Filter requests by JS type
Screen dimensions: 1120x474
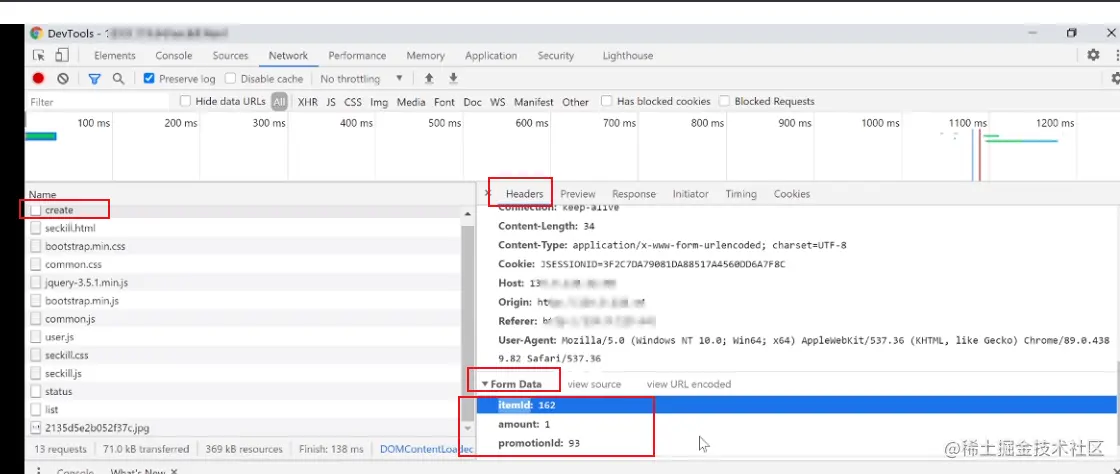click(x=331, y=102)
